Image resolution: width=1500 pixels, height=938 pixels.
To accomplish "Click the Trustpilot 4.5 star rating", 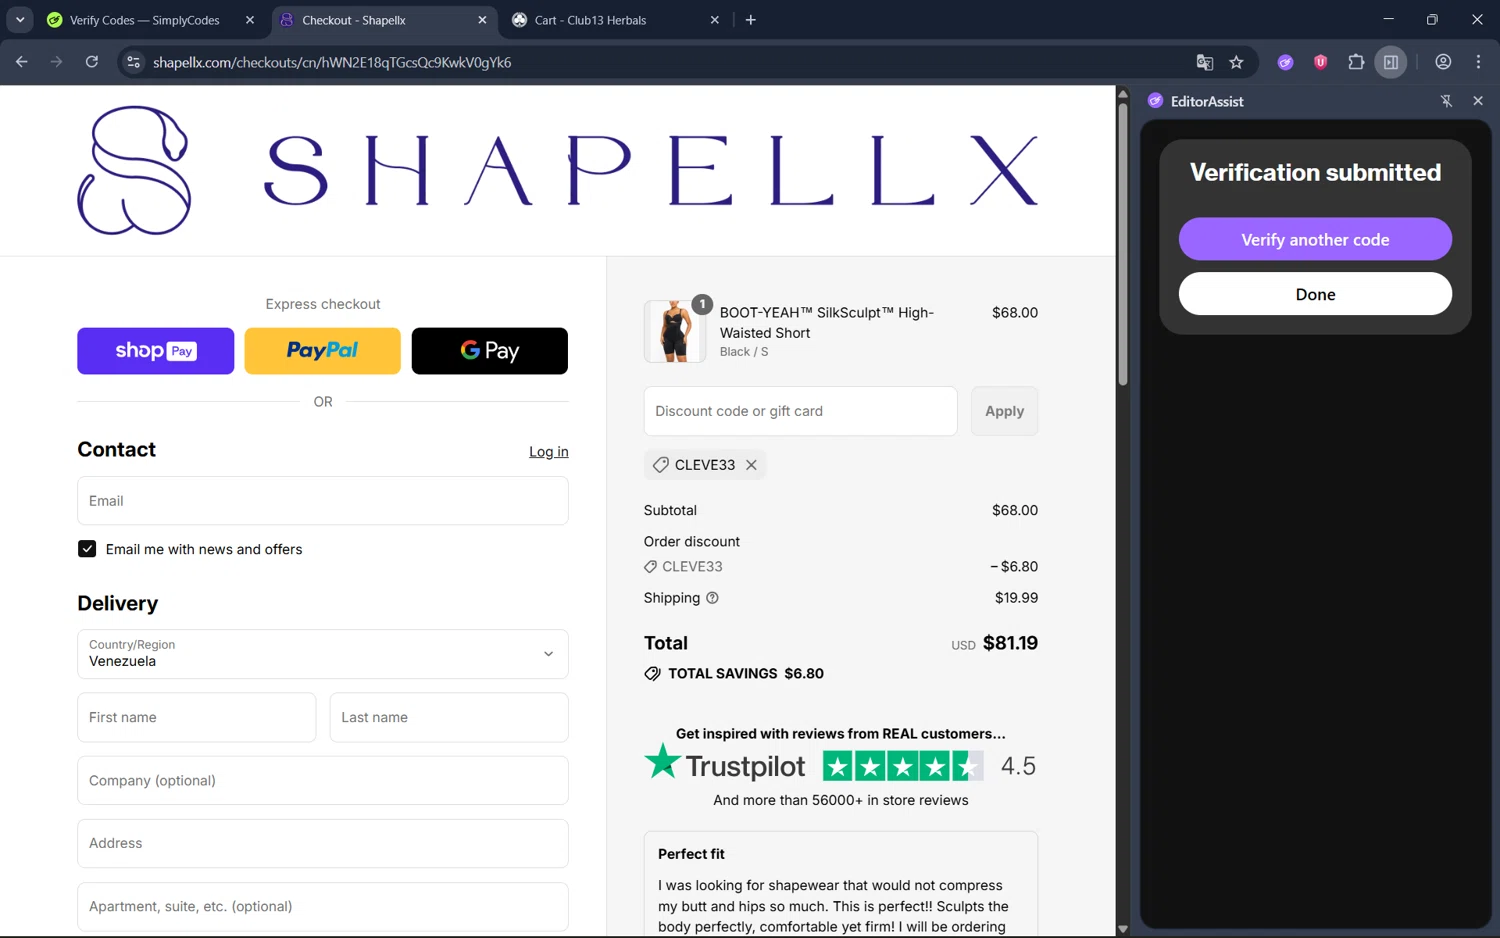I will click(x=902, y=767).
